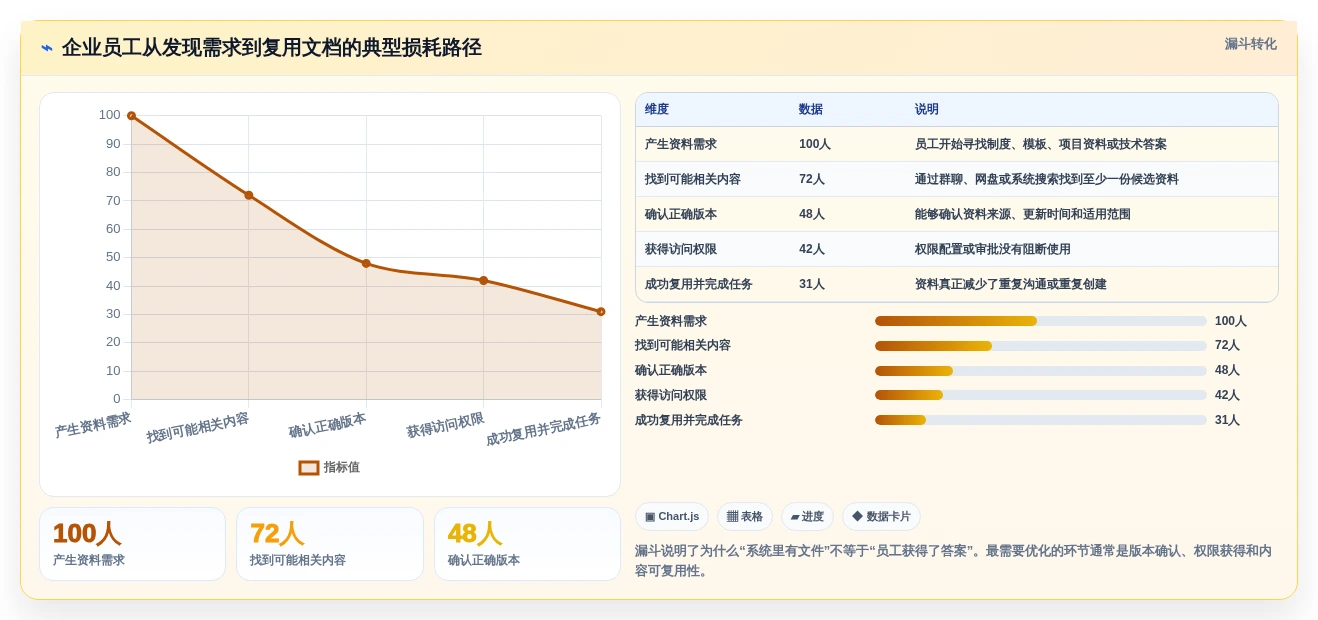Select the chart point at value 72
Viewport: 1318px width, 620px height.
coord(249,195)
